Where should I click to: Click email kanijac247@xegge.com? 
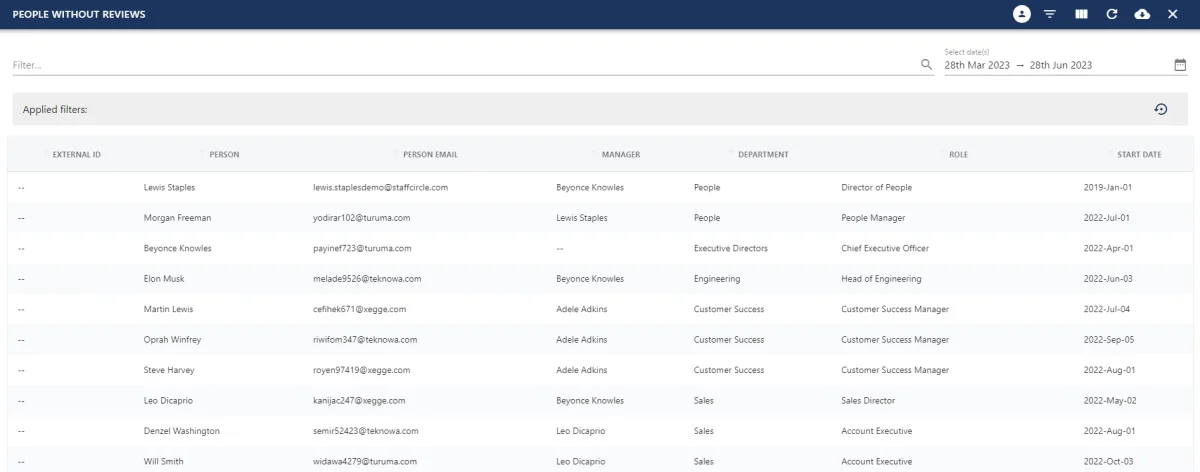coord(359,400)
